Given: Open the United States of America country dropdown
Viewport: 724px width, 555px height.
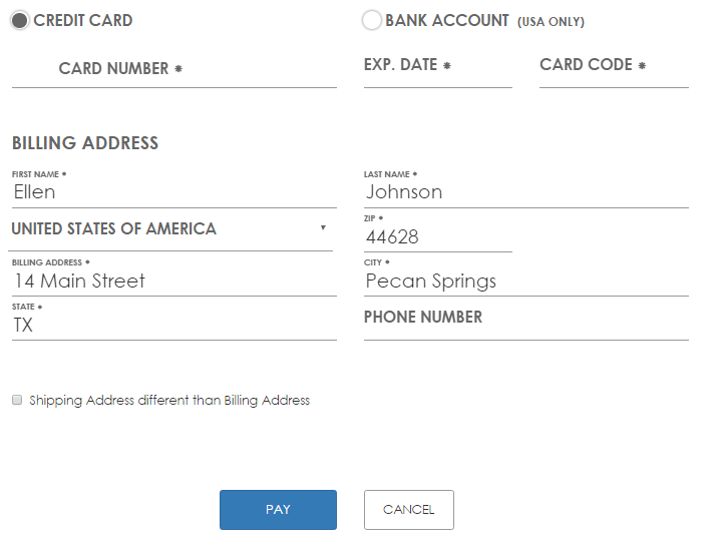Looking at the screenshot, I should [160, 229].
